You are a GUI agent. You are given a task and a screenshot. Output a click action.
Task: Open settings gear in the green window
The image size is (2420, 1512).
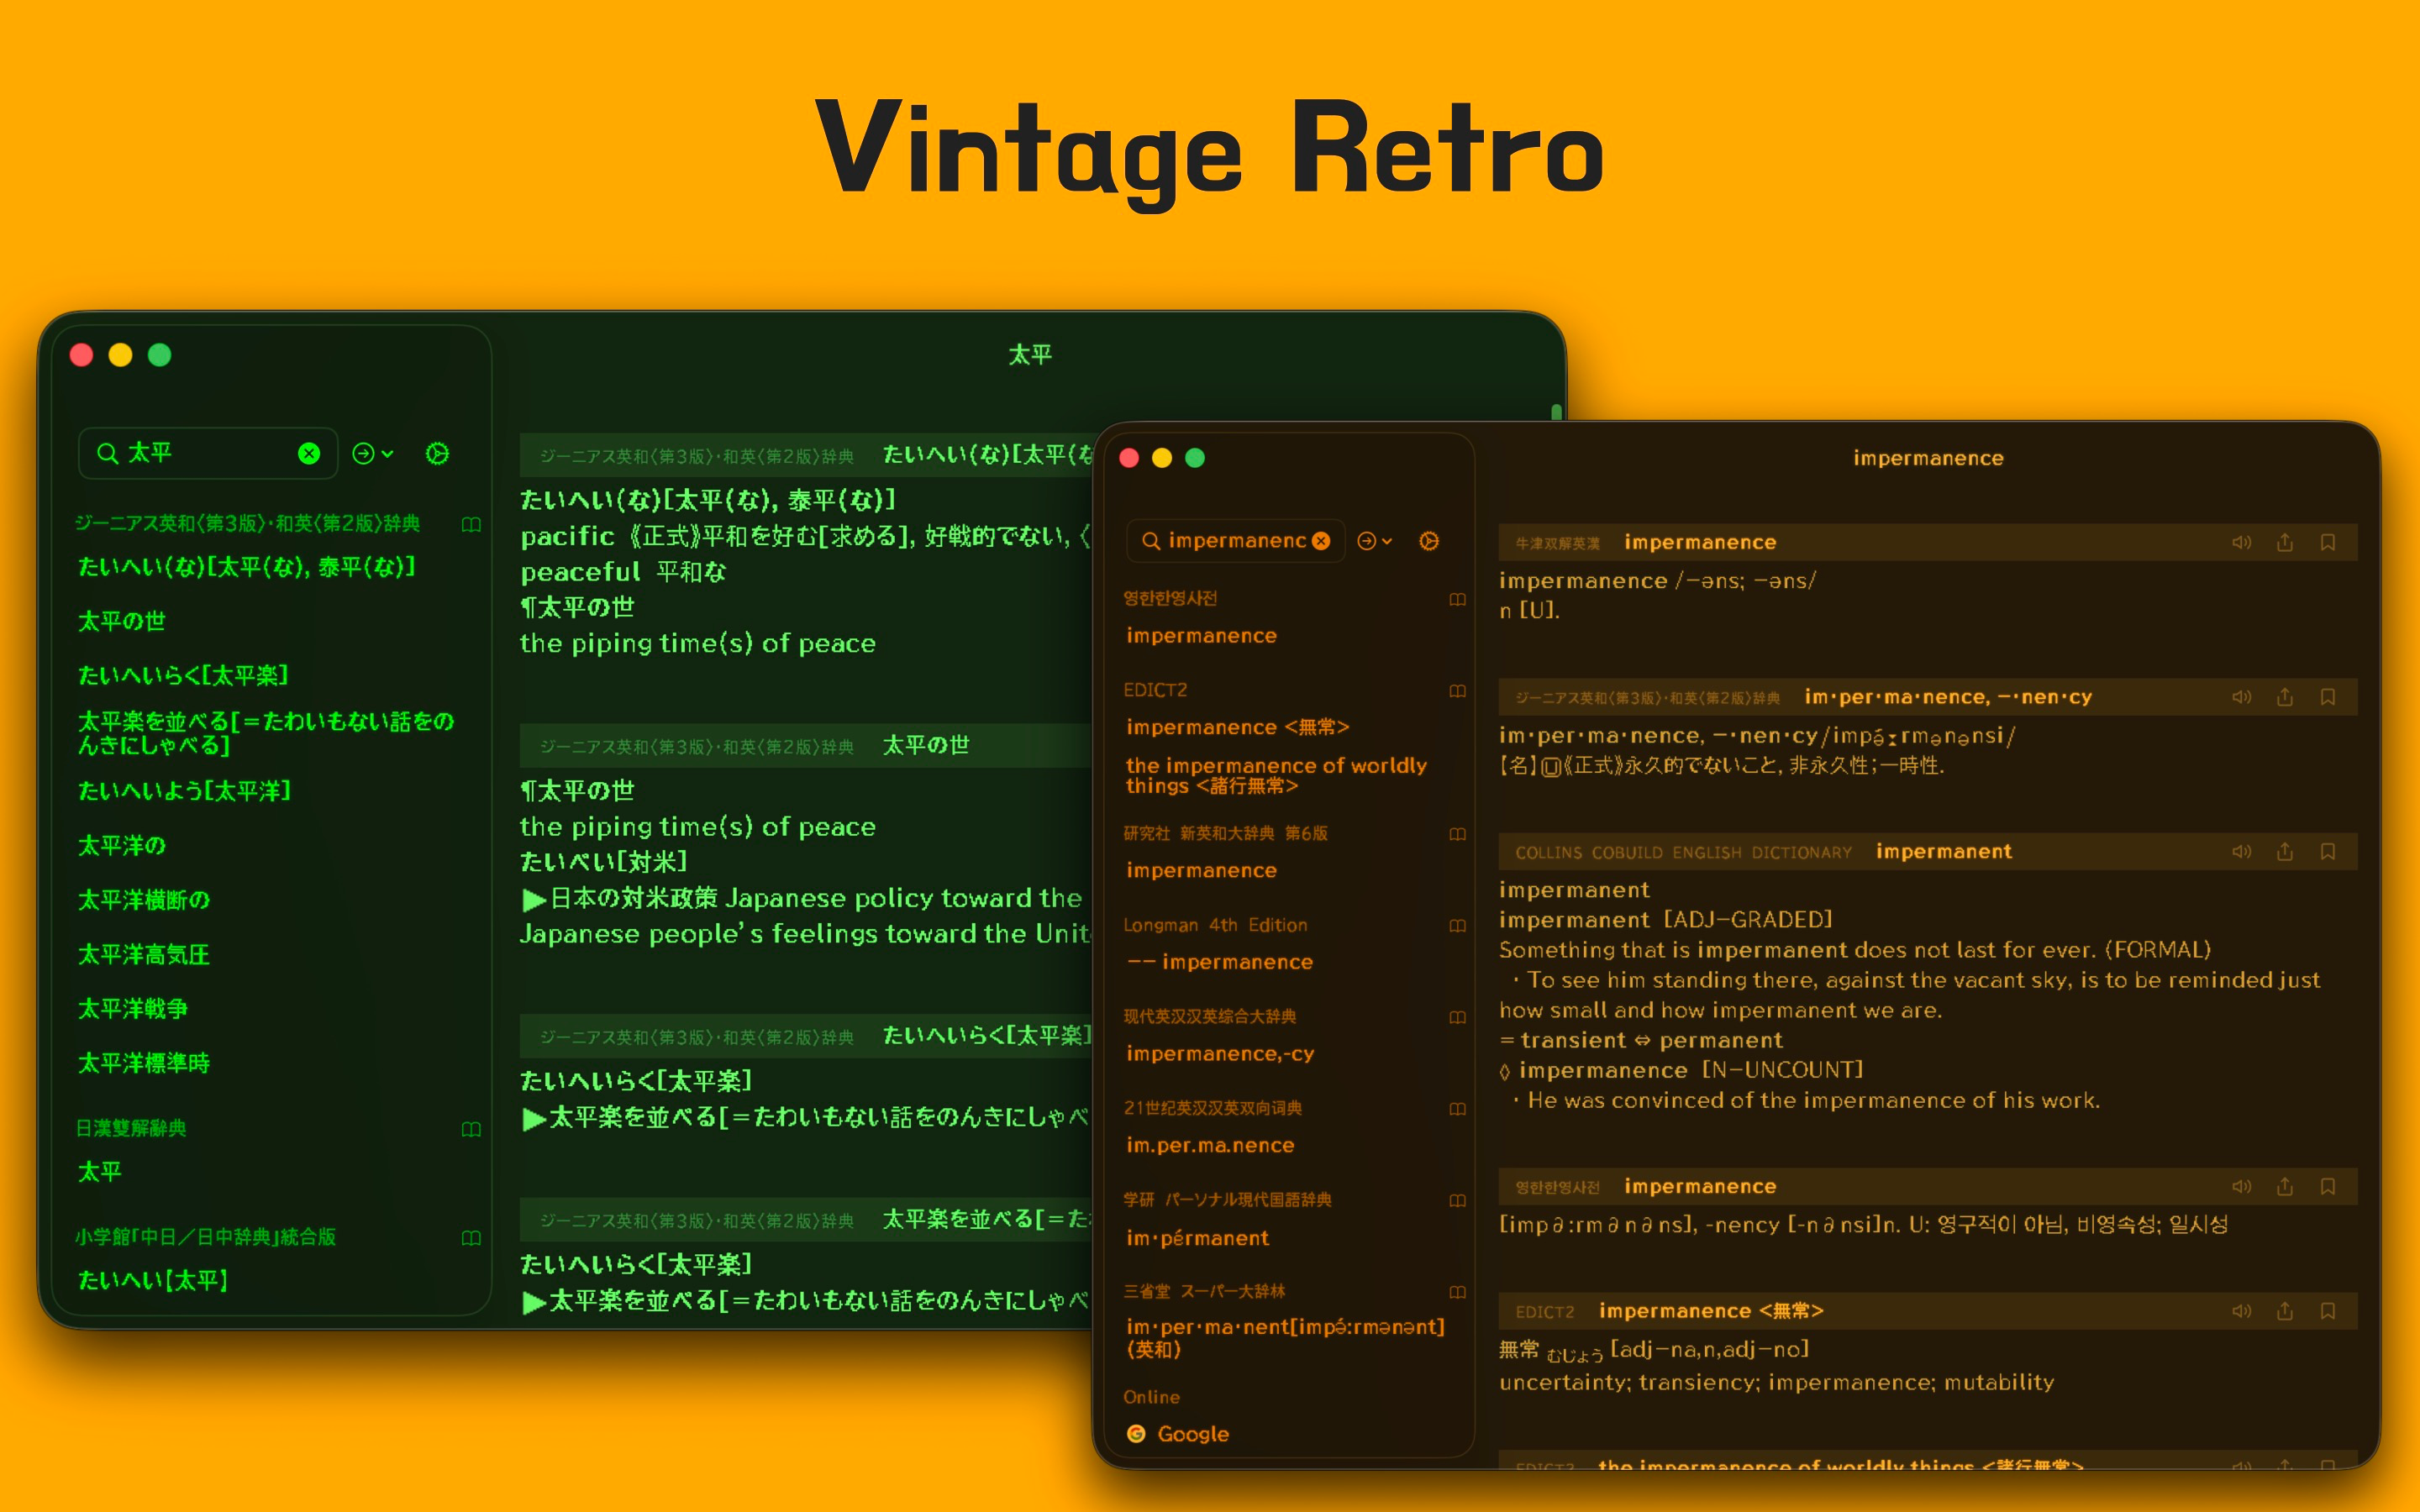[x=437, y=454]
